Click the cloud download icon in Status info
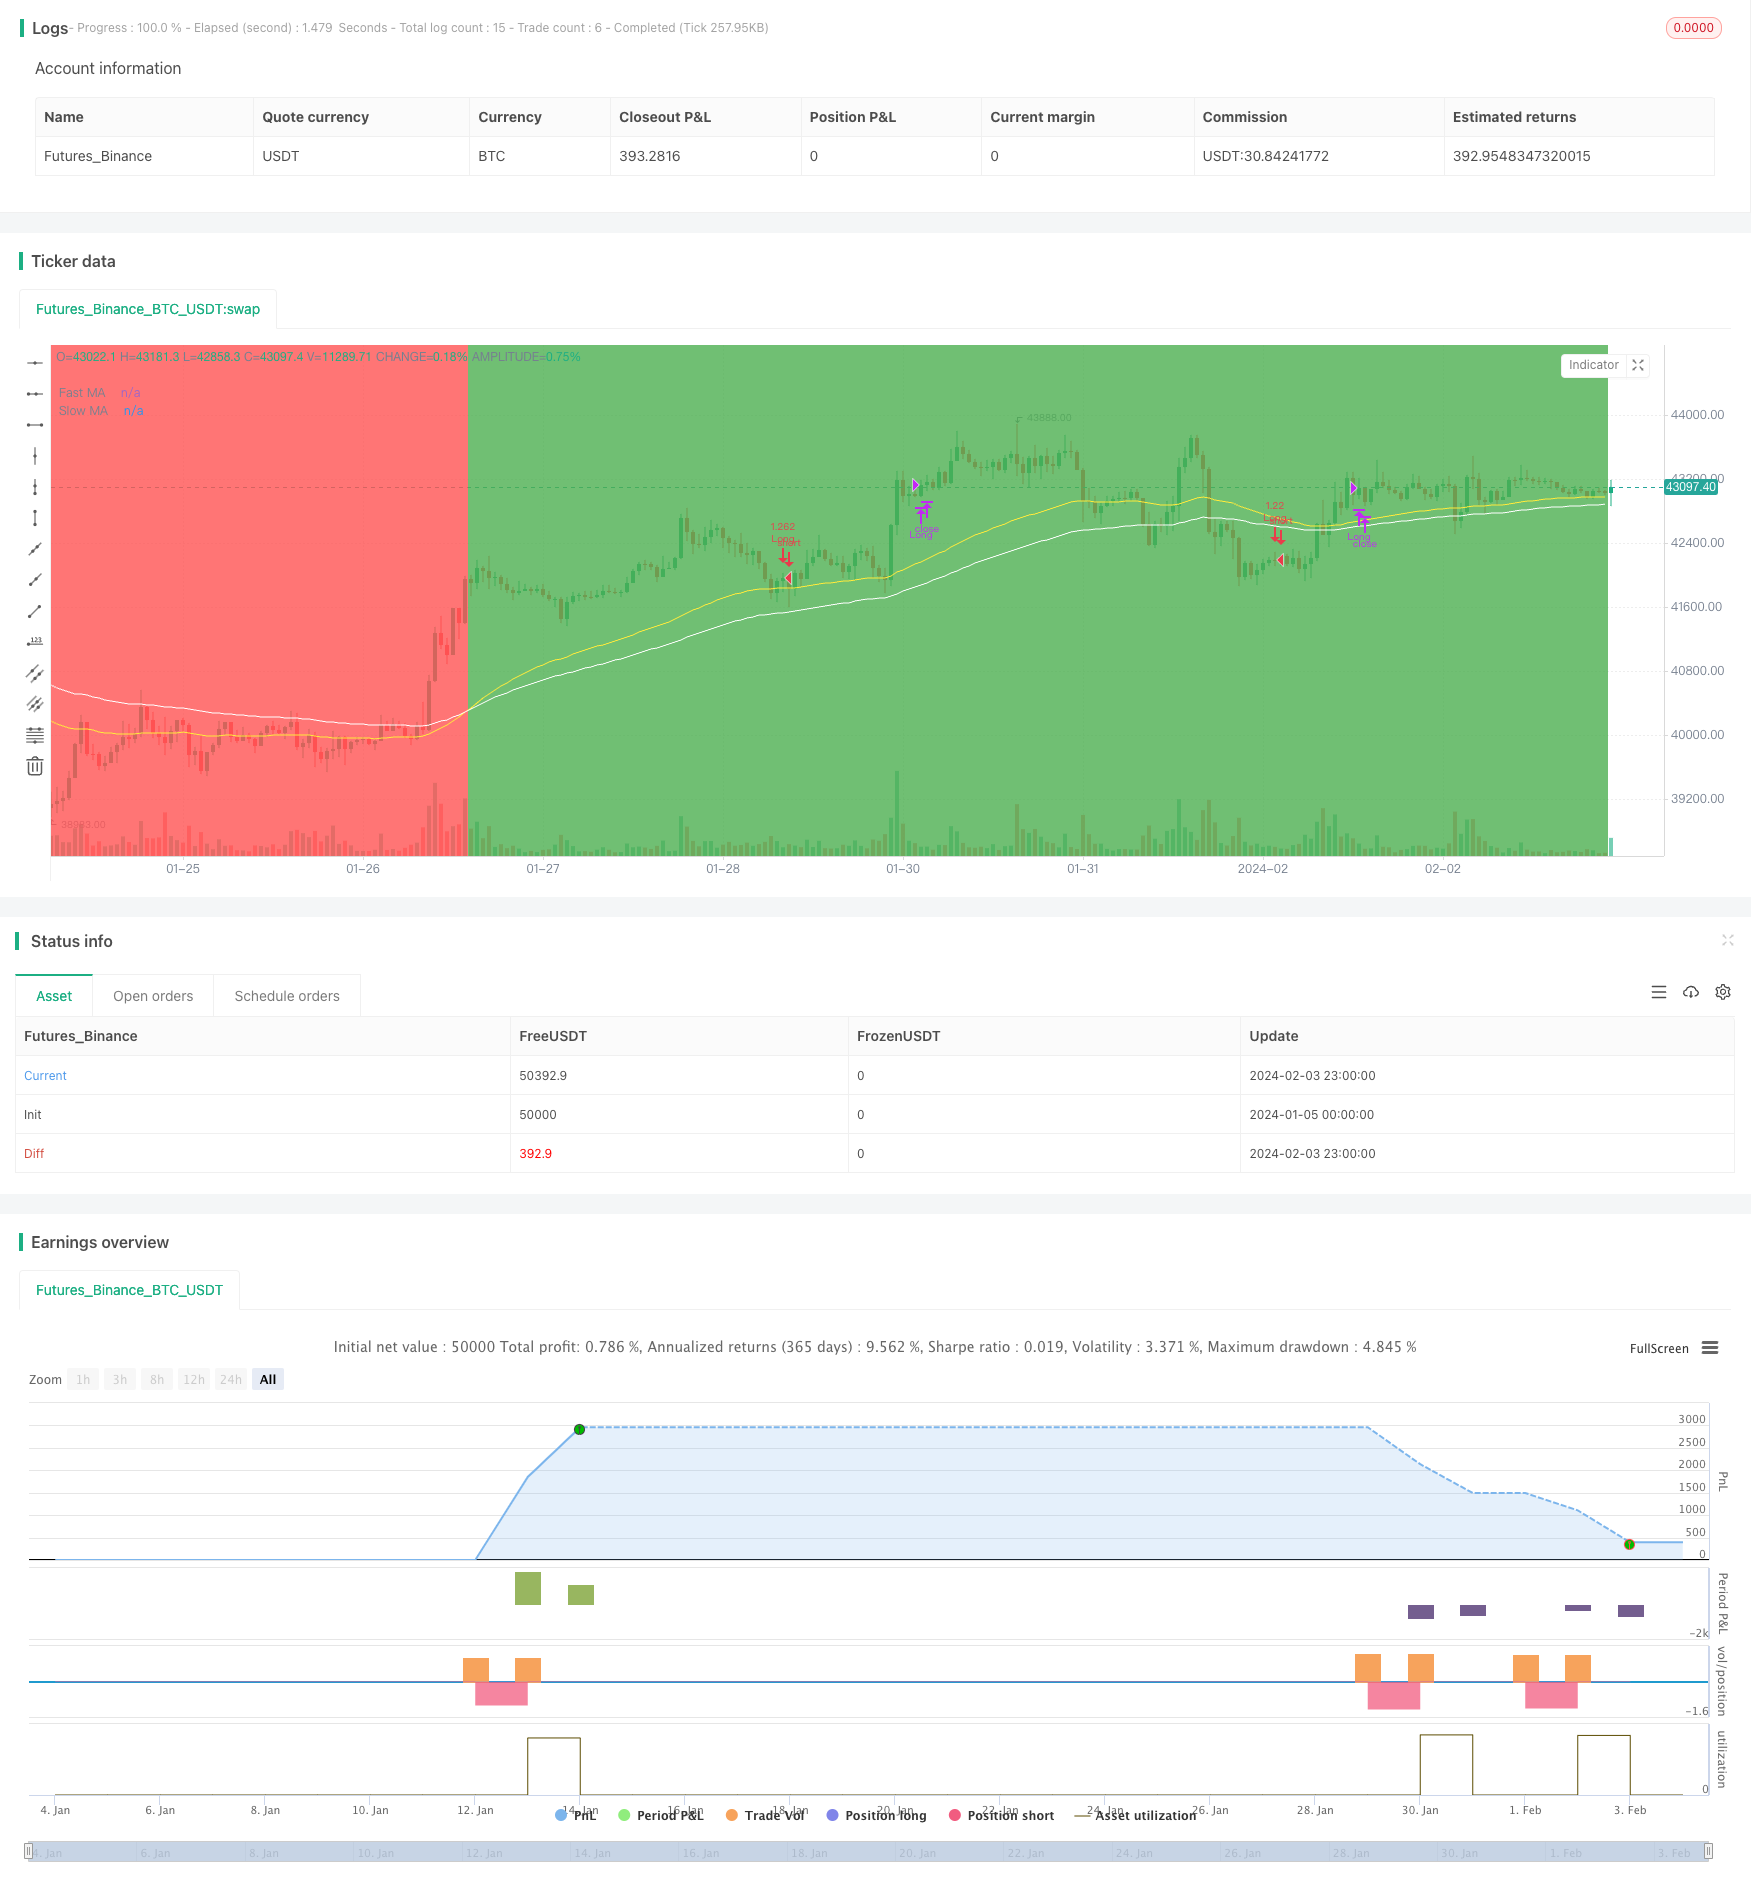 [x=1691, y=993]
